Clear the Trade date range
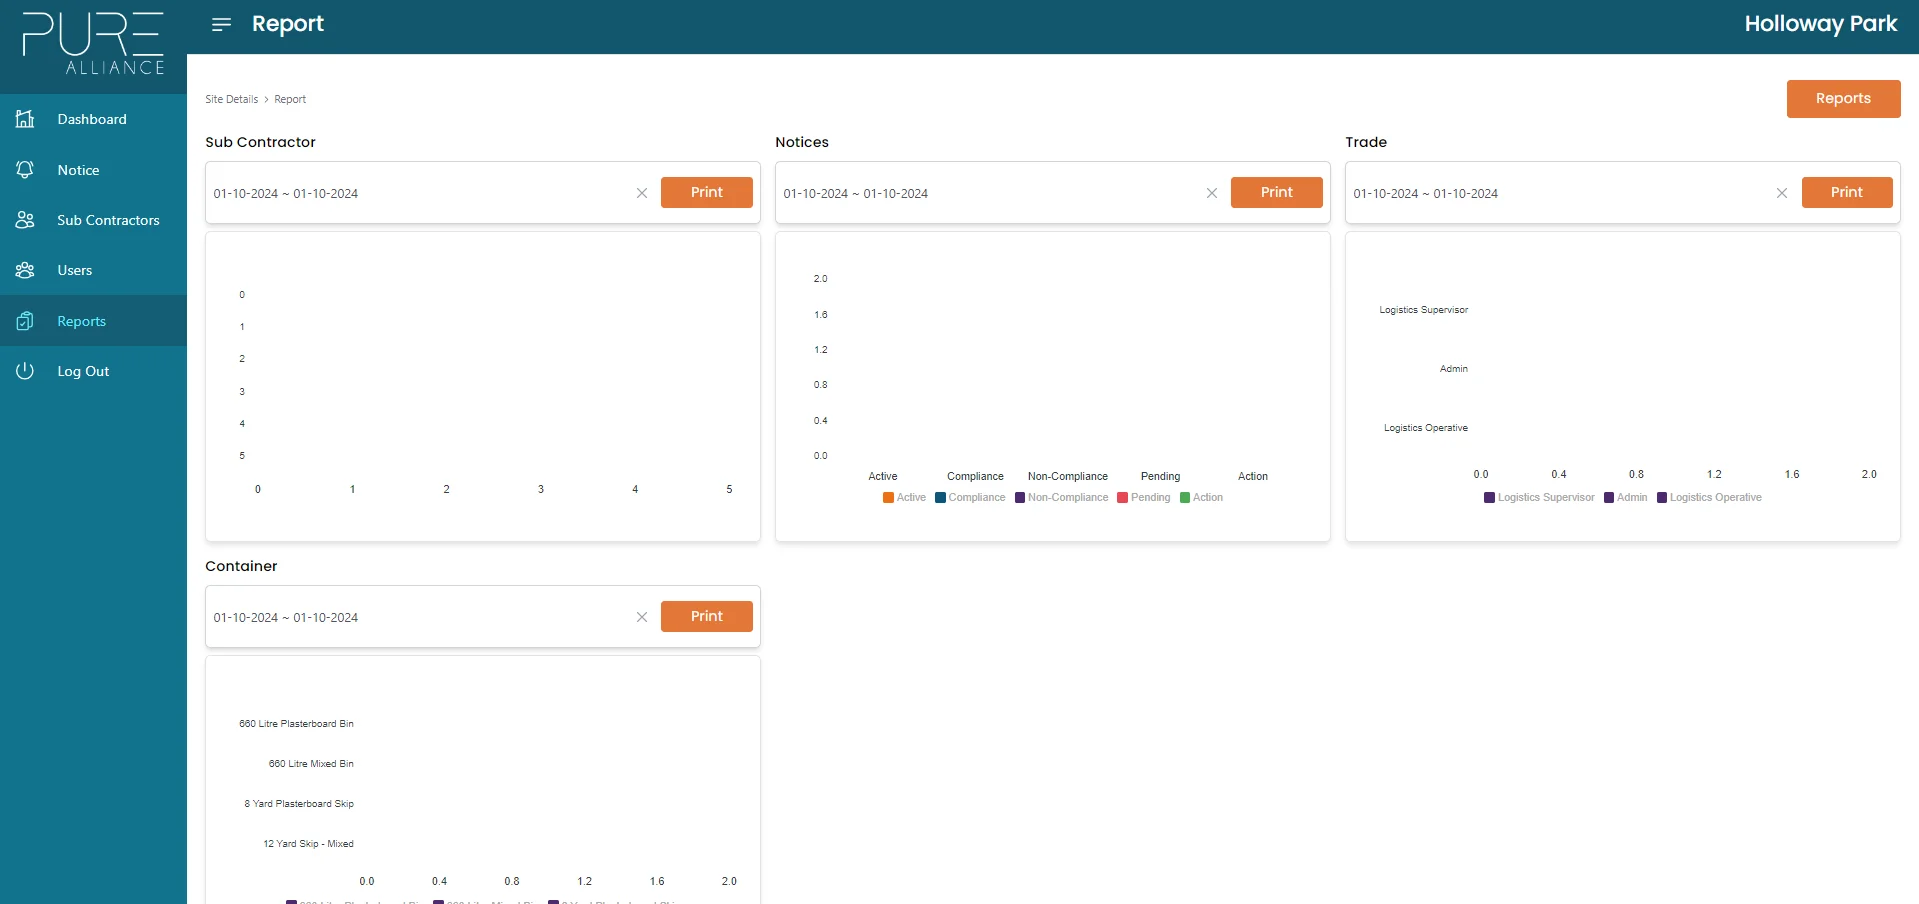1919x904 pixels. 1782,193
